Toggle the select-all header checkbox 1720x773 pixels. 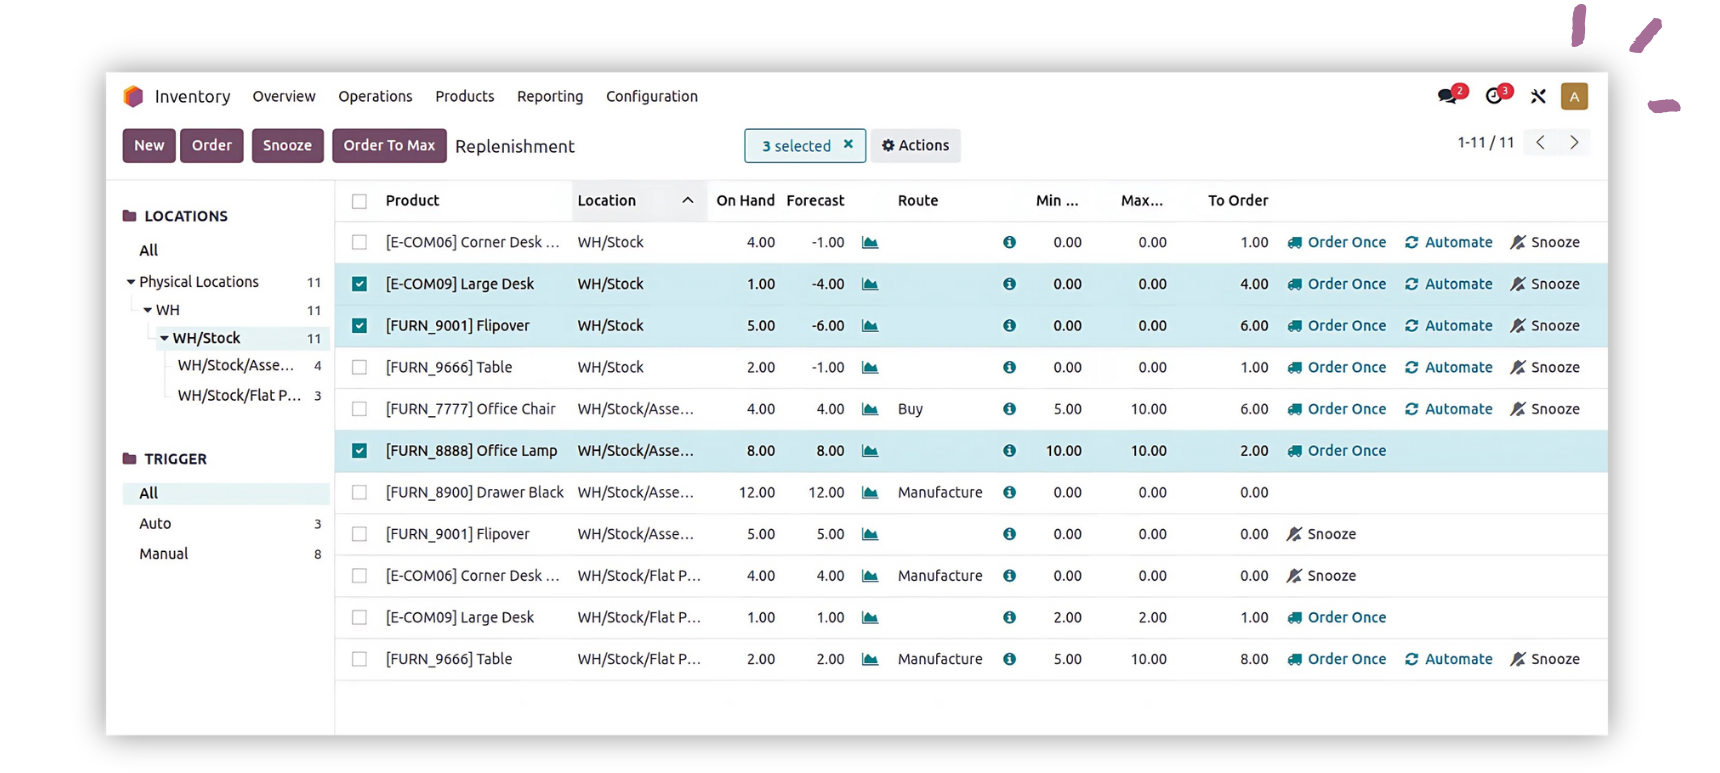[x=359, y=201]
